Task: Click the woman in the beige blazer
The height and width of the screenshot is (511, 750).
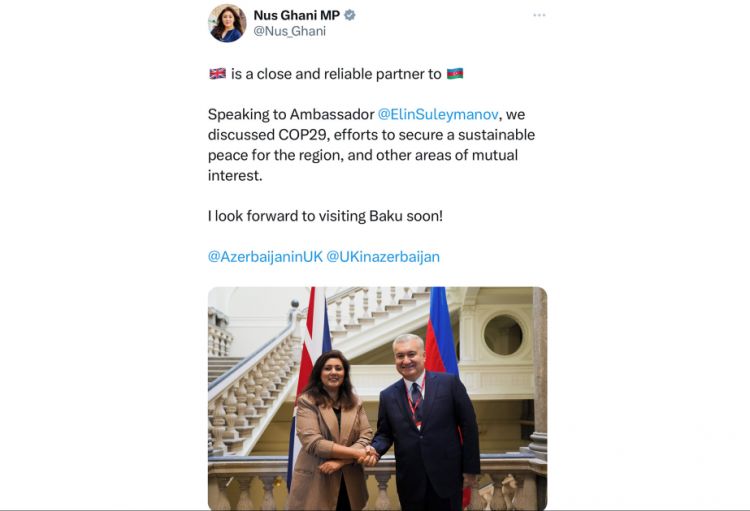Action: coord(330,431)
